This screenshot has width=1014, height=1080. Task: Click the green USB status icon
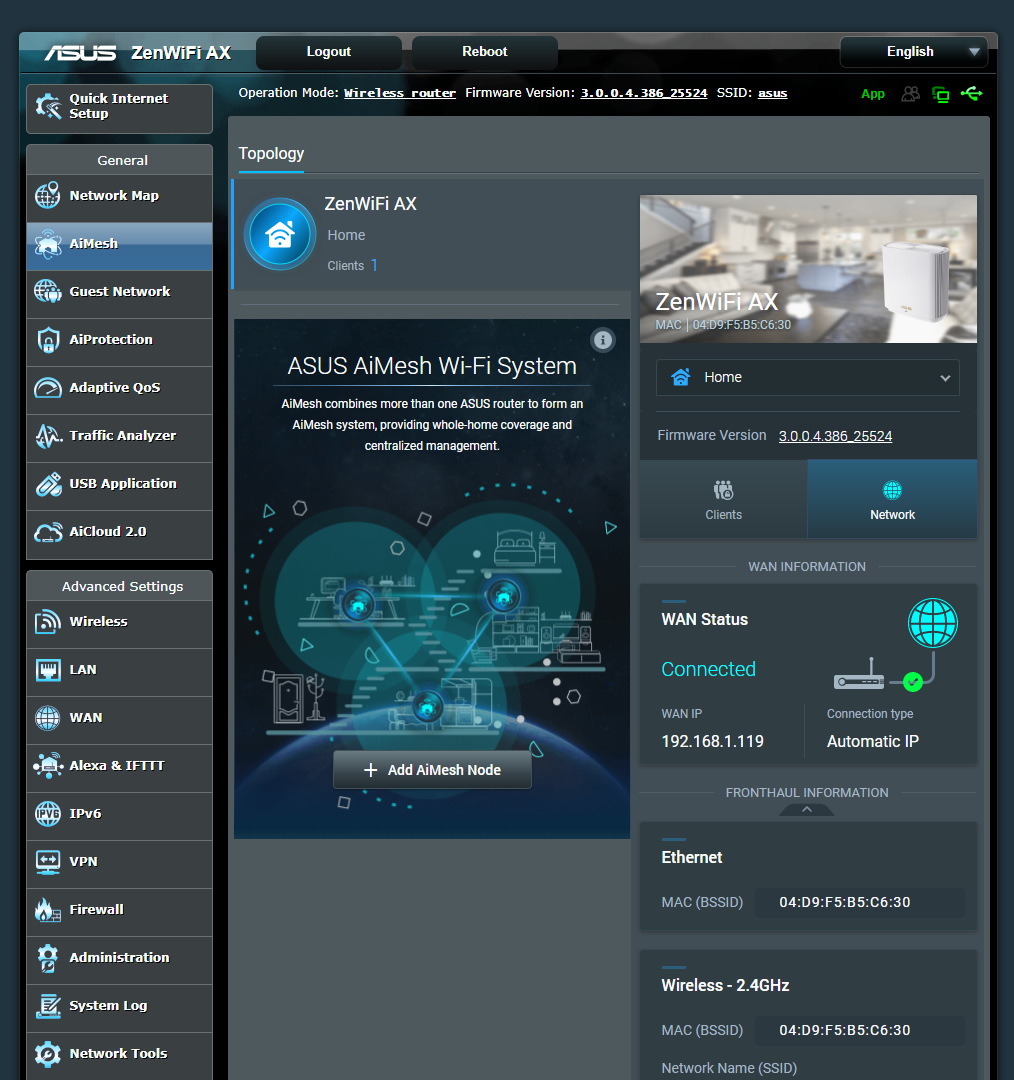(x=971, y=93)
